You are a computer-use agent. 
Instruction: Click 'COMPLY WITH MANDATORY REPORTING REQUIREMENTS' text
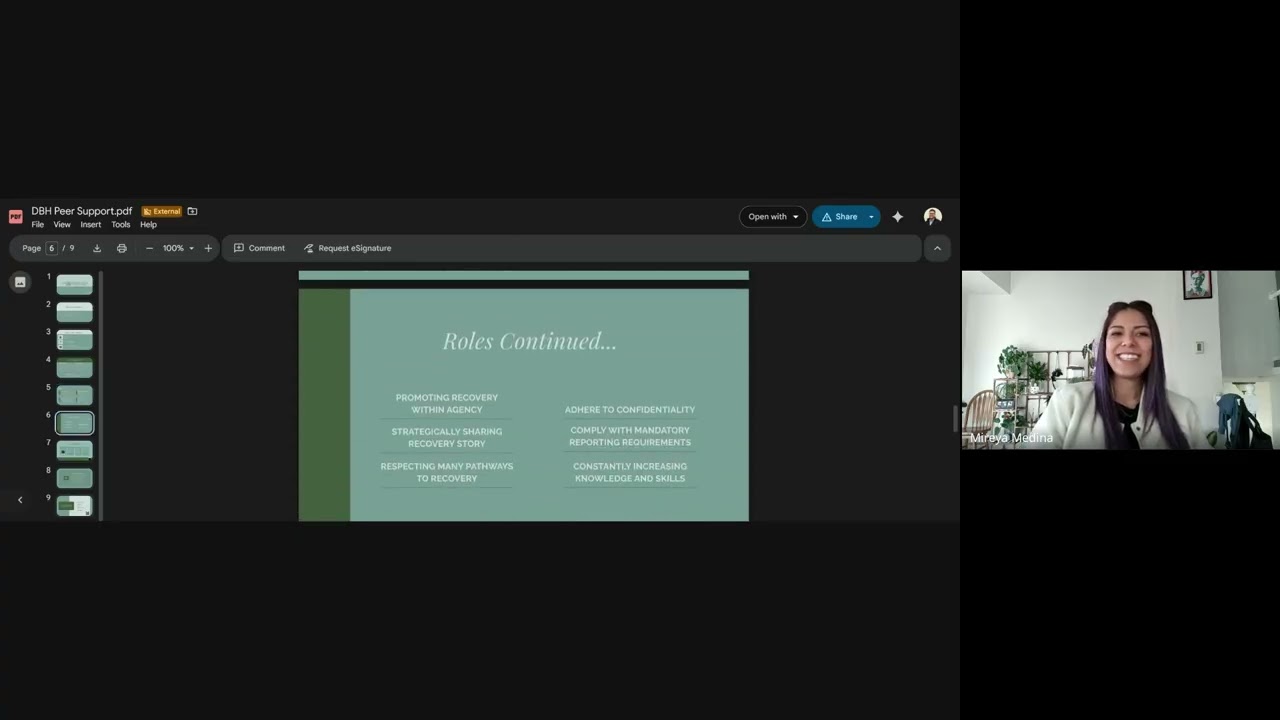(x=630, y=436)
